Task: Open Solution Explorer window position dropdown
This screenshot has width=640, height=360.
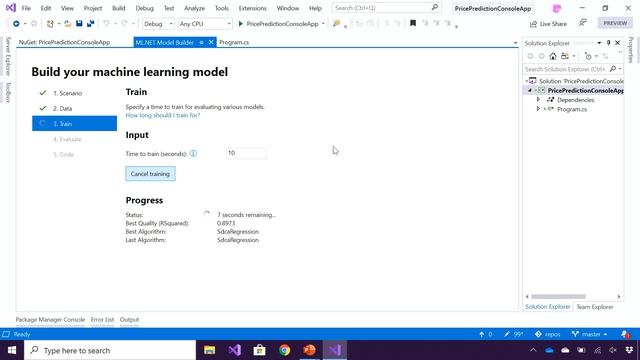Action: (599, 43)
